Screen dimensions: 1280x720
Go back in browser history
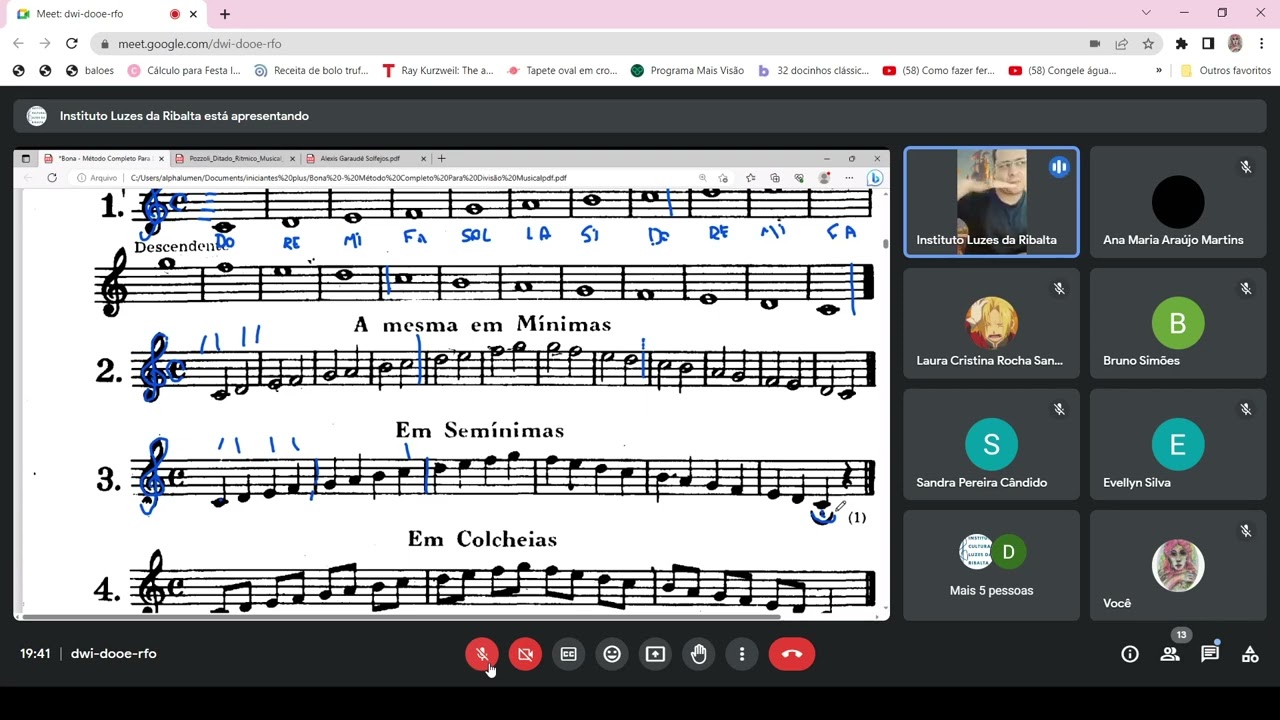point(18,44)
